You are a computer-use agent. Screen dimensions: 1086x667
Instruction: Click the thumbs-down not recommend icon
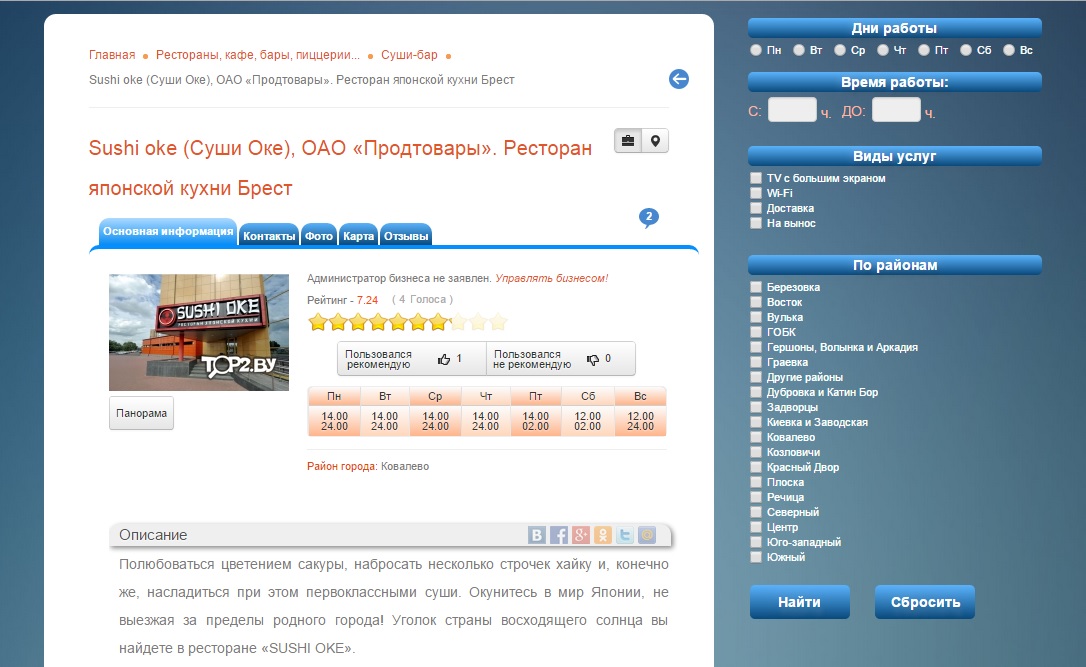pyautogui.click(x=593, y=359)
